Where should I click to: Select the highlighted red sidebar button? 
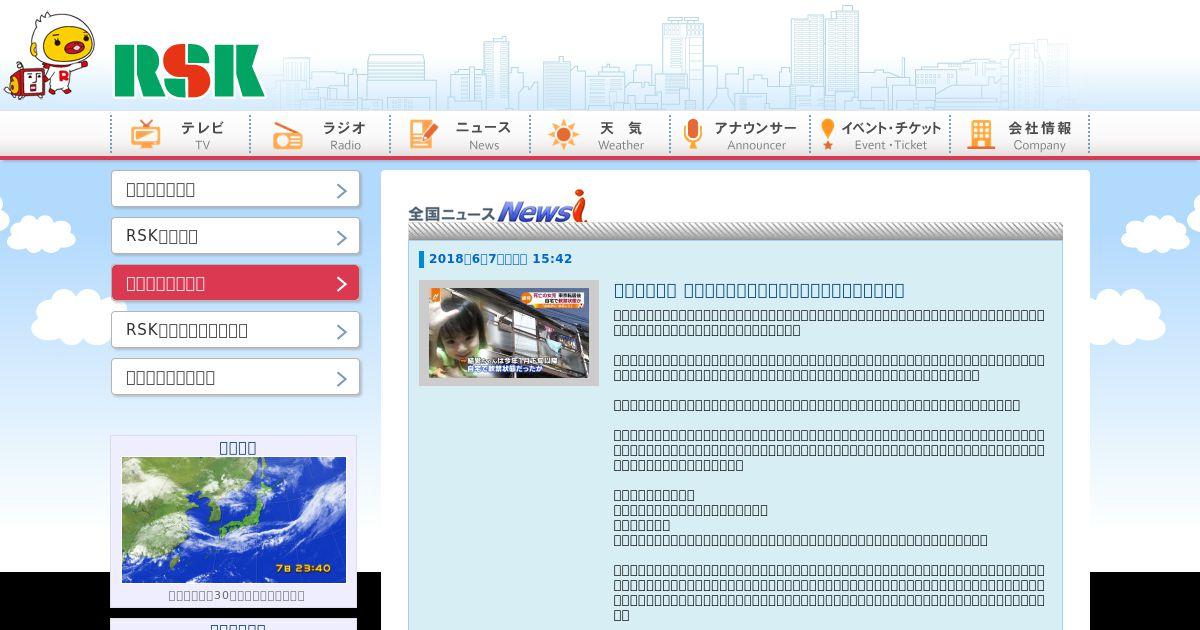coord(235,283)
